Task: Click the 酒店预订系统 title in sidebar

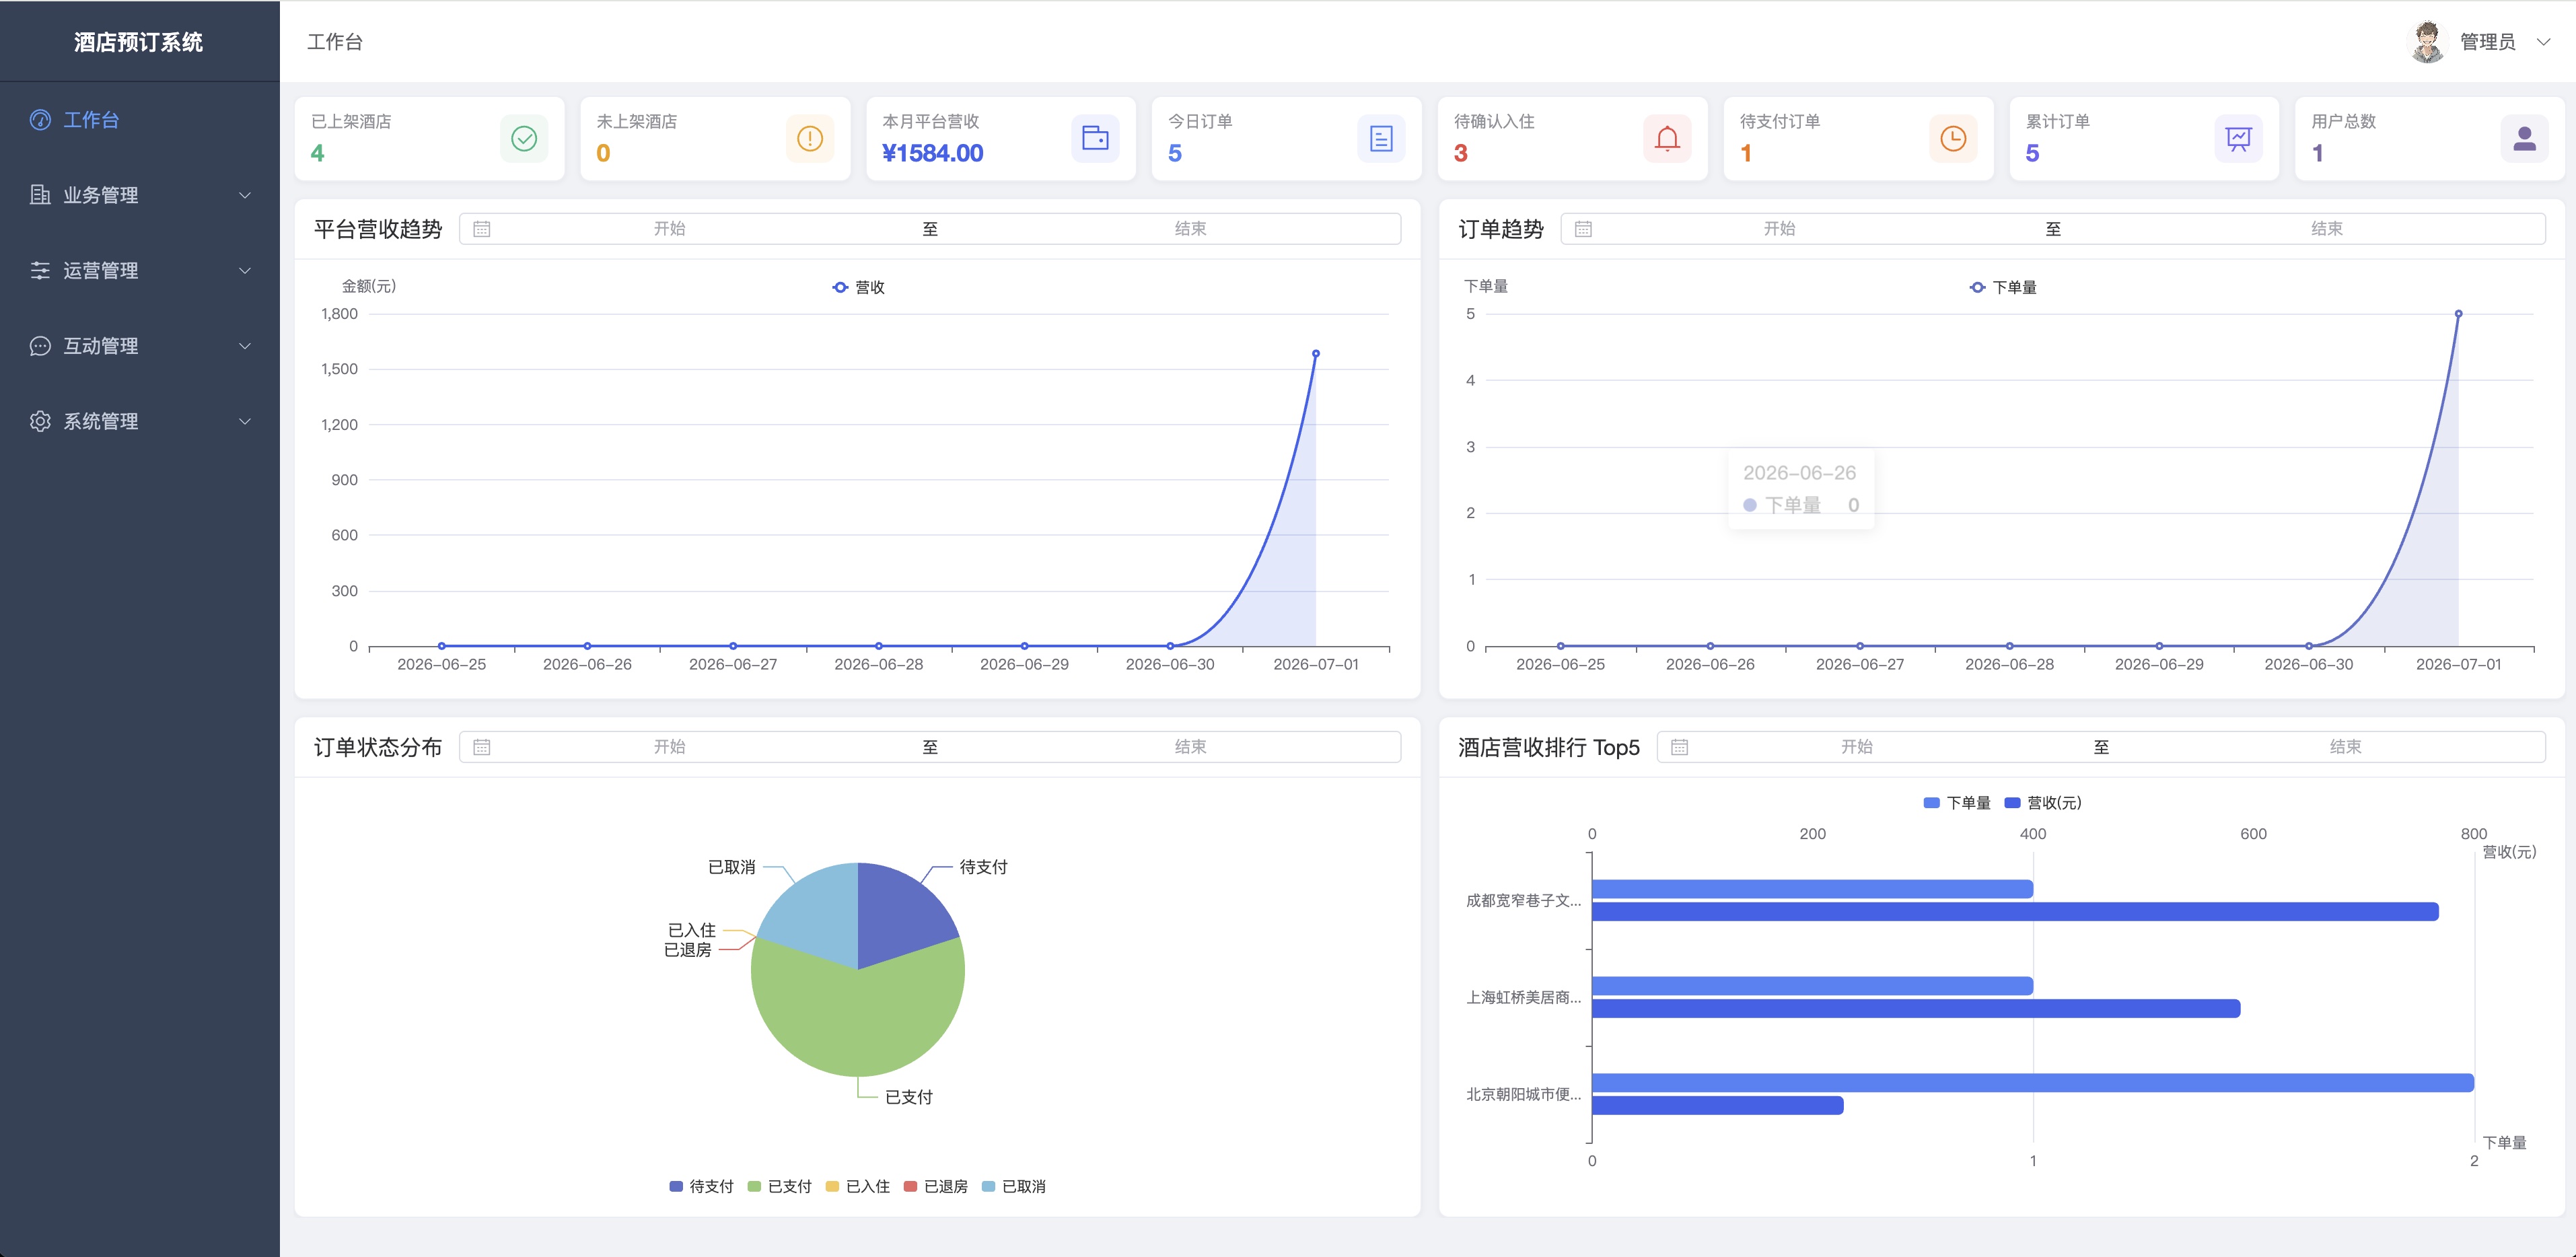Action: point(139,42)
